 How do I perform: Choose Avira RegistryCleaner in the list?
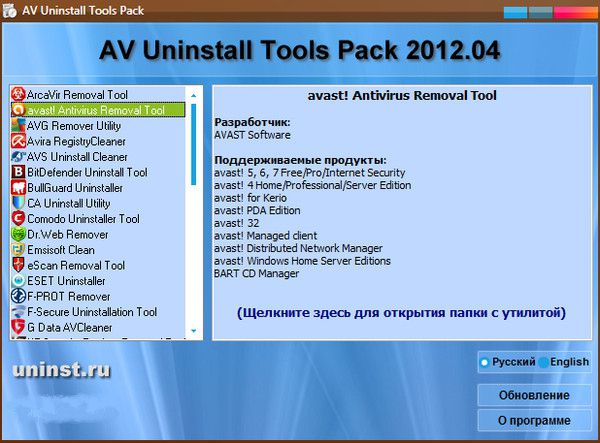click(x=98, y=141)
